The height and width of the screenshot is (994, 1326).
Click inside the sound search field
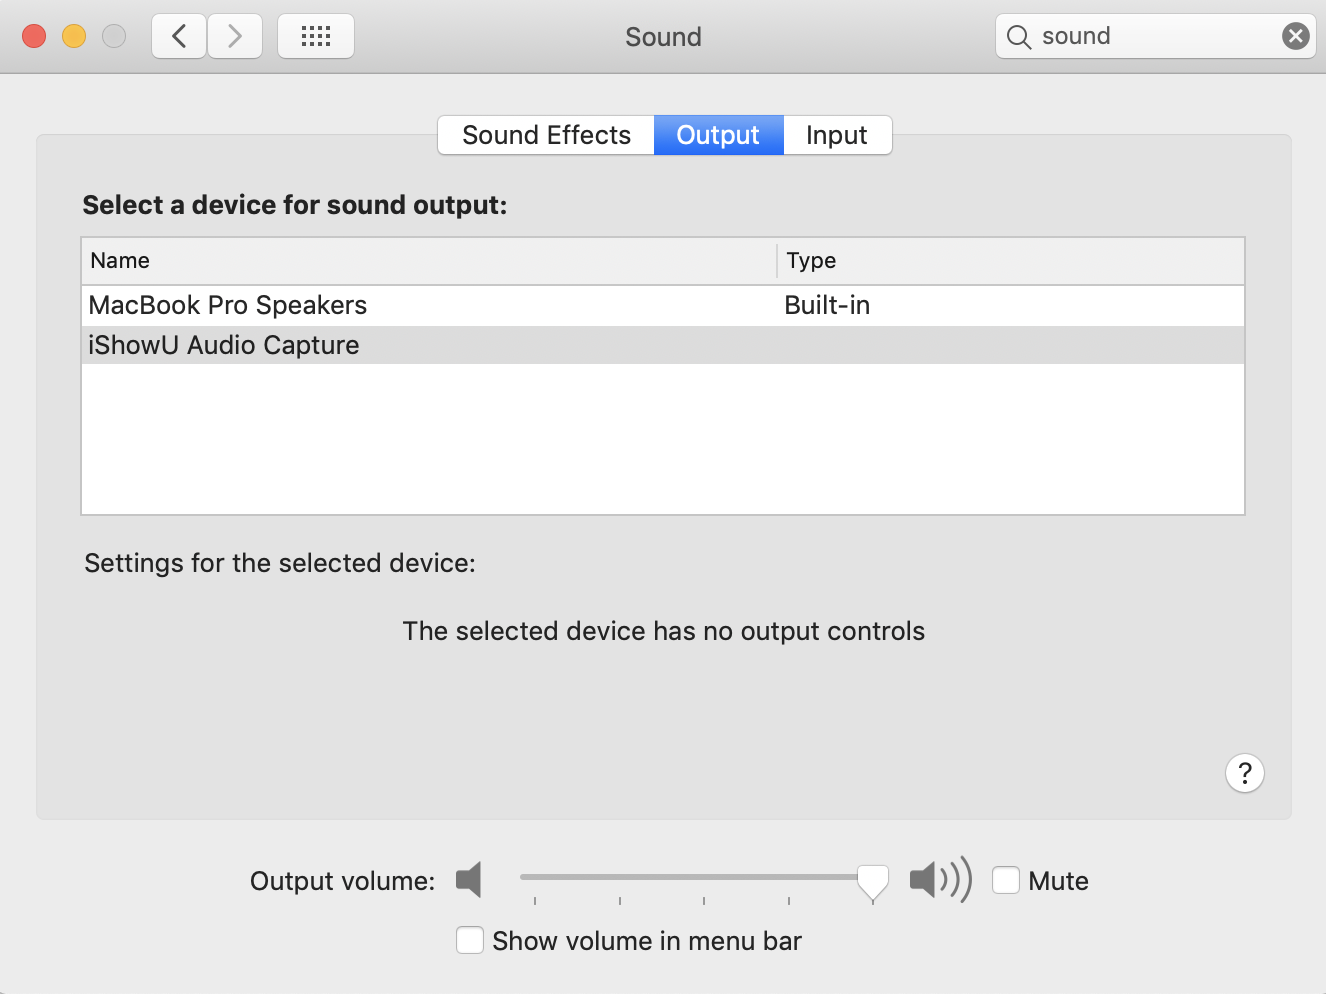1150,37
